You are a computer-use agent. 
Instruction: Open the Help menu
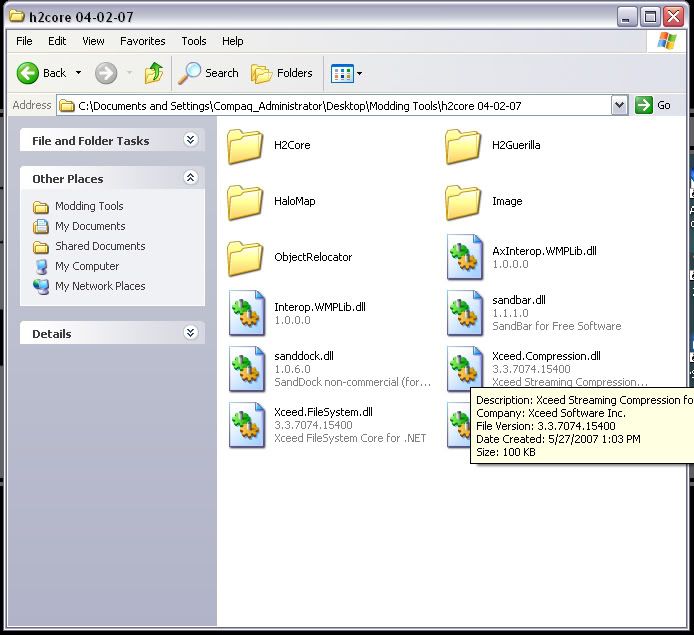pyautogui.click(x=232, y=41)
